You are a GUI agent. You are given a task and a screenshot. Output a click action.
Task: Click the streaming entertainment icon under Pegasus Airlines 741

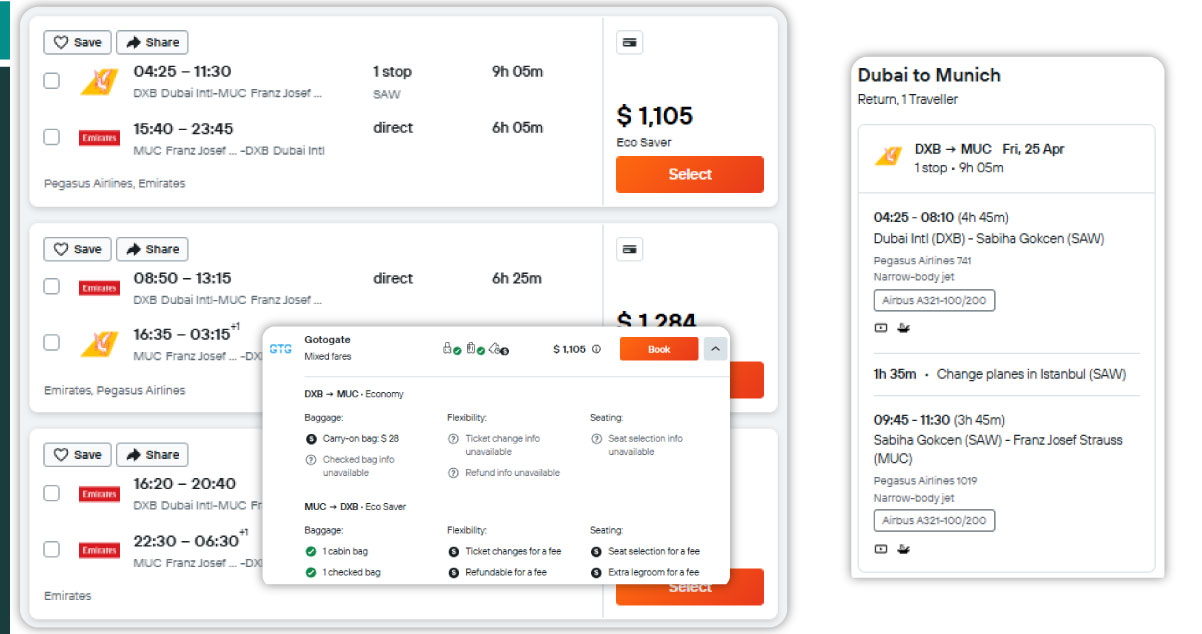coord(881,328)
